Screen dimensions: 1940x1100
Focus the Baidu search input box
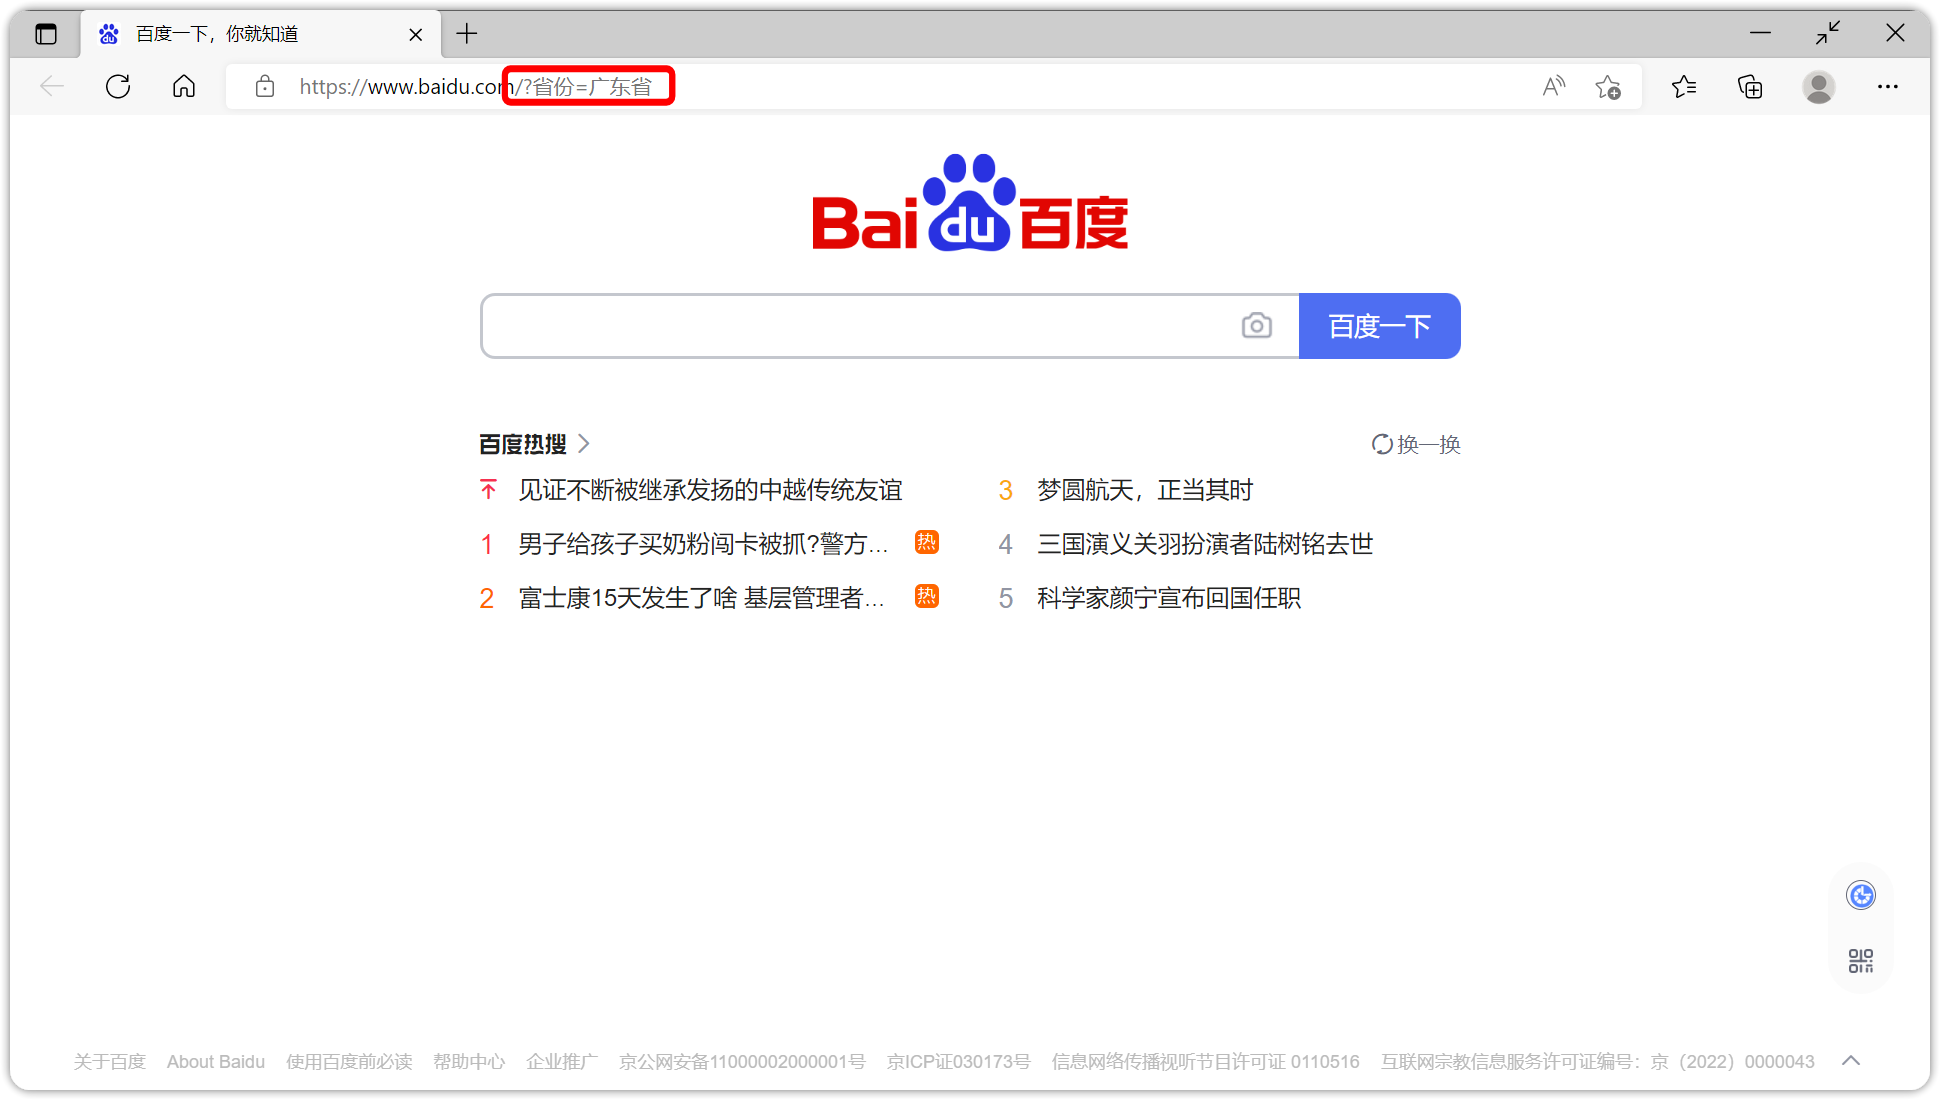pyautogui.click(x=860, y=326)
